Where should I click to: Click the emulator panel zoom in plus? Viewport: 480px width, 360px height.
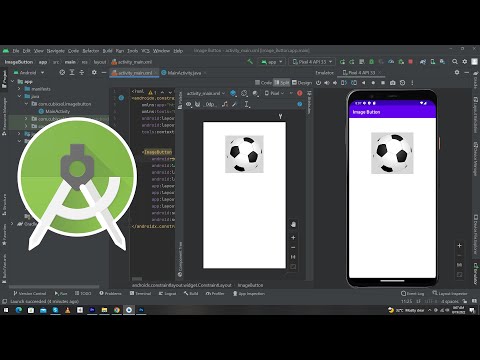coord(459,246)
